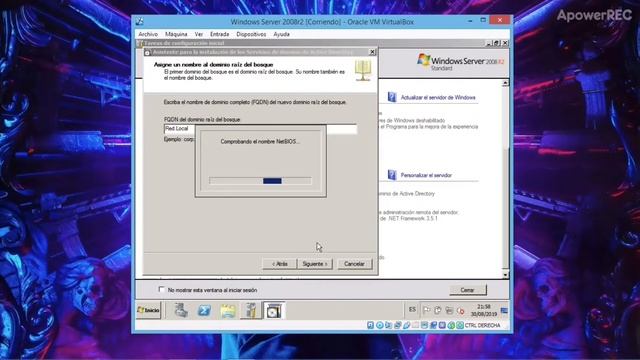Viewport: 640px width, 360px height.
Task: Click VirtualBox mouse integration status icon
Action: click(451, 325)
